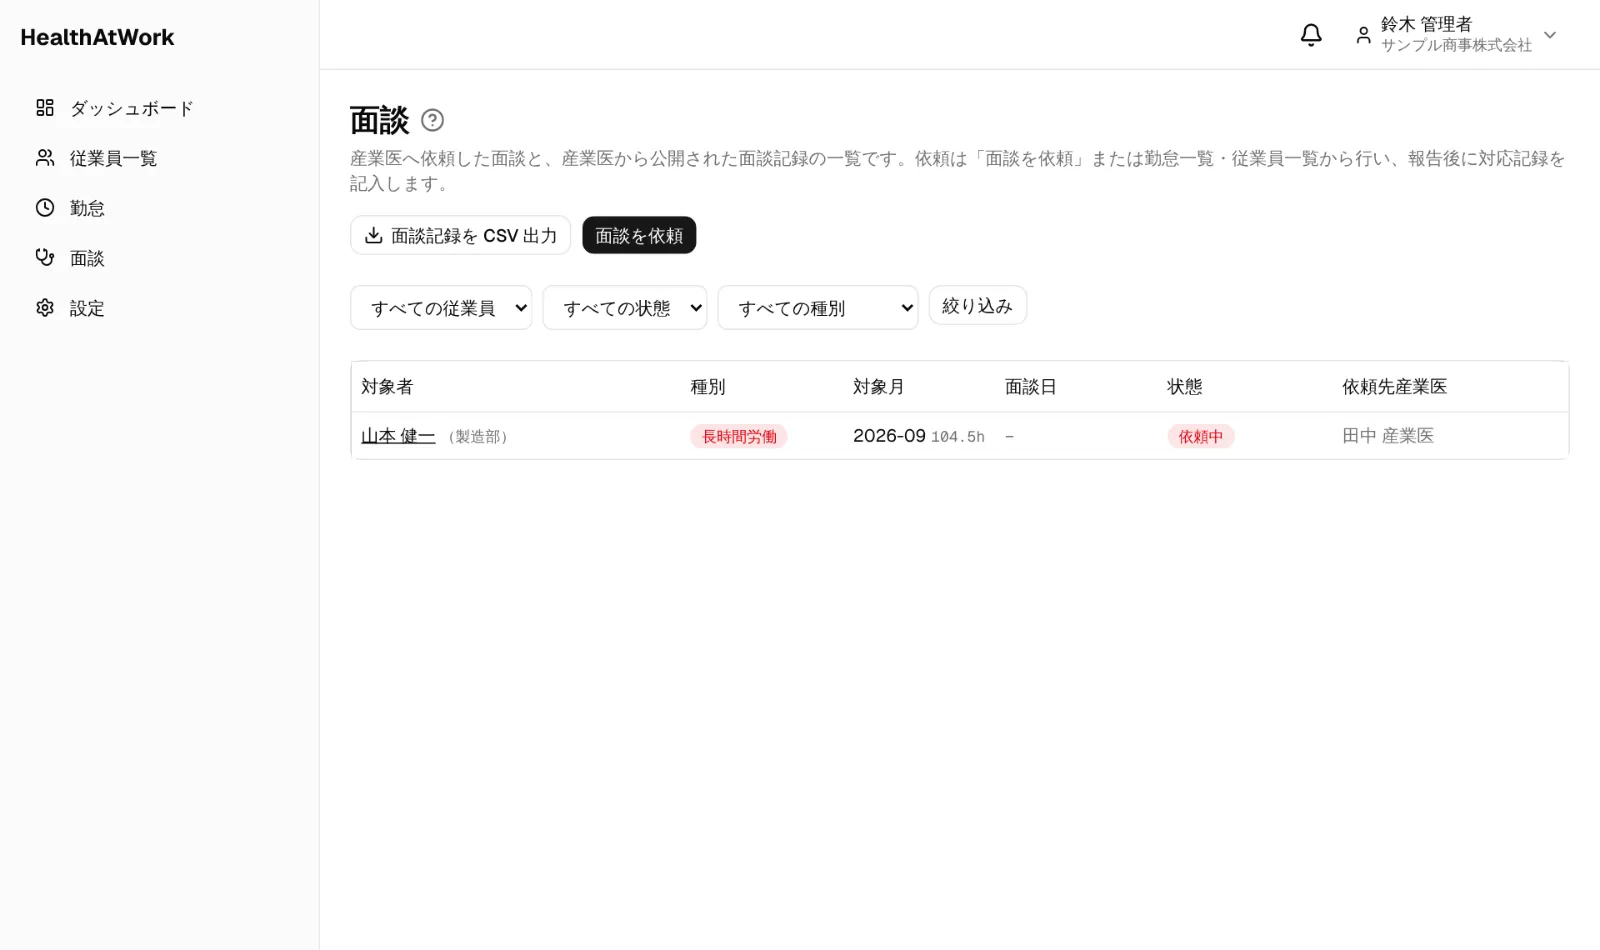Click the 依頼先産業医 column header
Image resolution: width=1600 pixels, height=950 pixels.
point(1395,387)
